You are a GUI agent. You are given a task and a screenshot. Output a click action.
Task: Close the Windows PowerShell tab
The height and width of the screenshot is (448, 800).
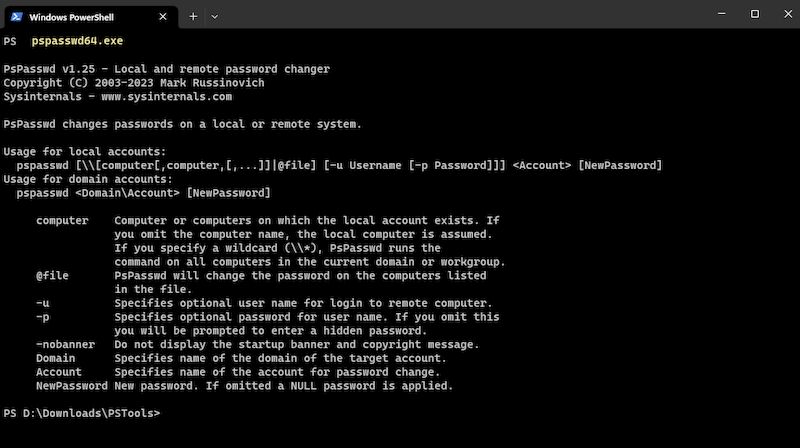(163, 17)
